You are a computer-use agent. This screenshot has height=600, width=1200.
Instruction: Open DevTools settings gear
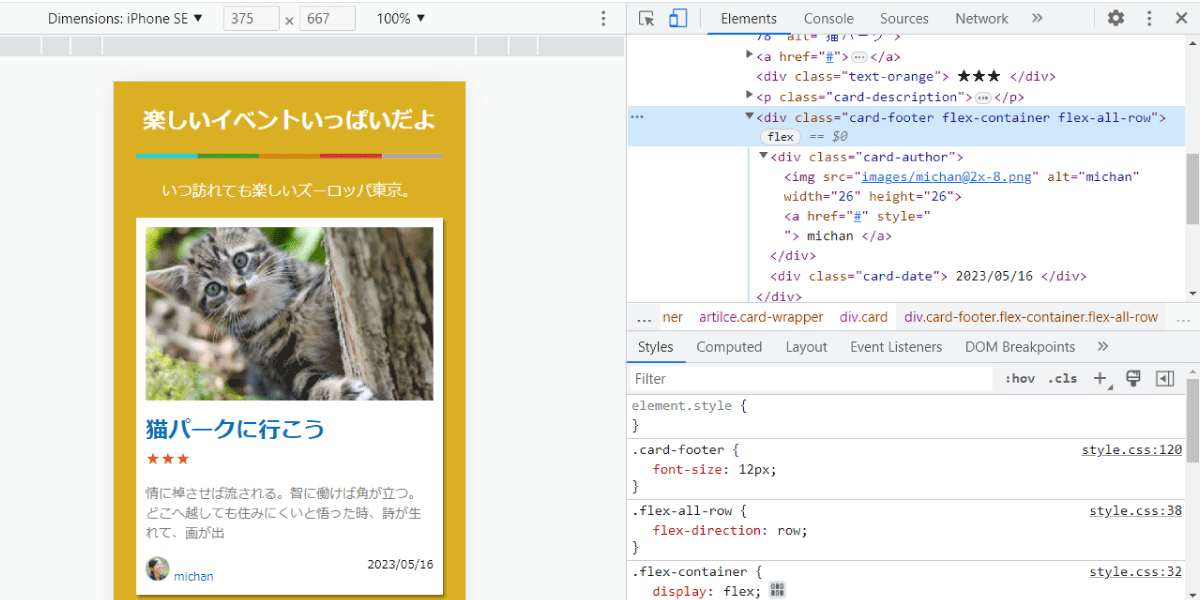[x=1116, y=18]
